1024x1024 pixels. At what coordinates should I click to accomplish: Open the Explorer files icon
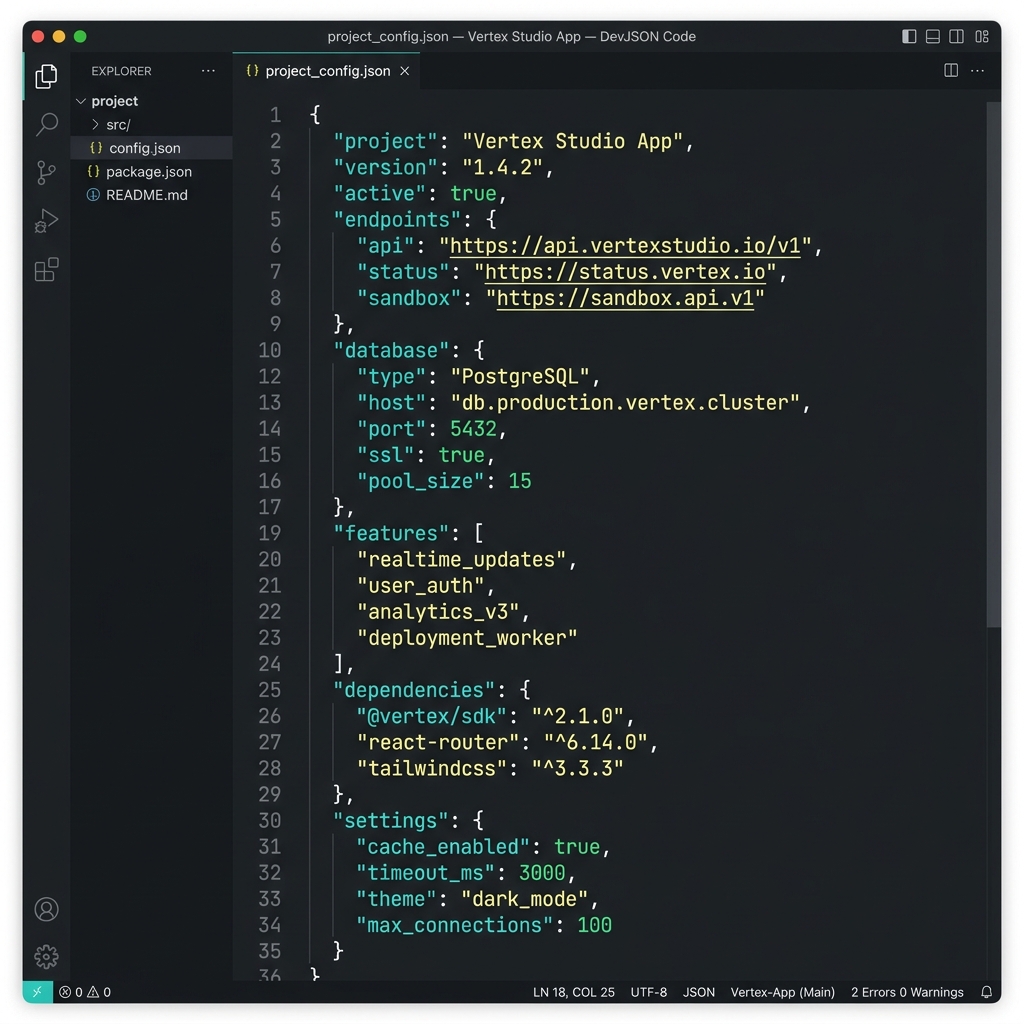point(46,76)
